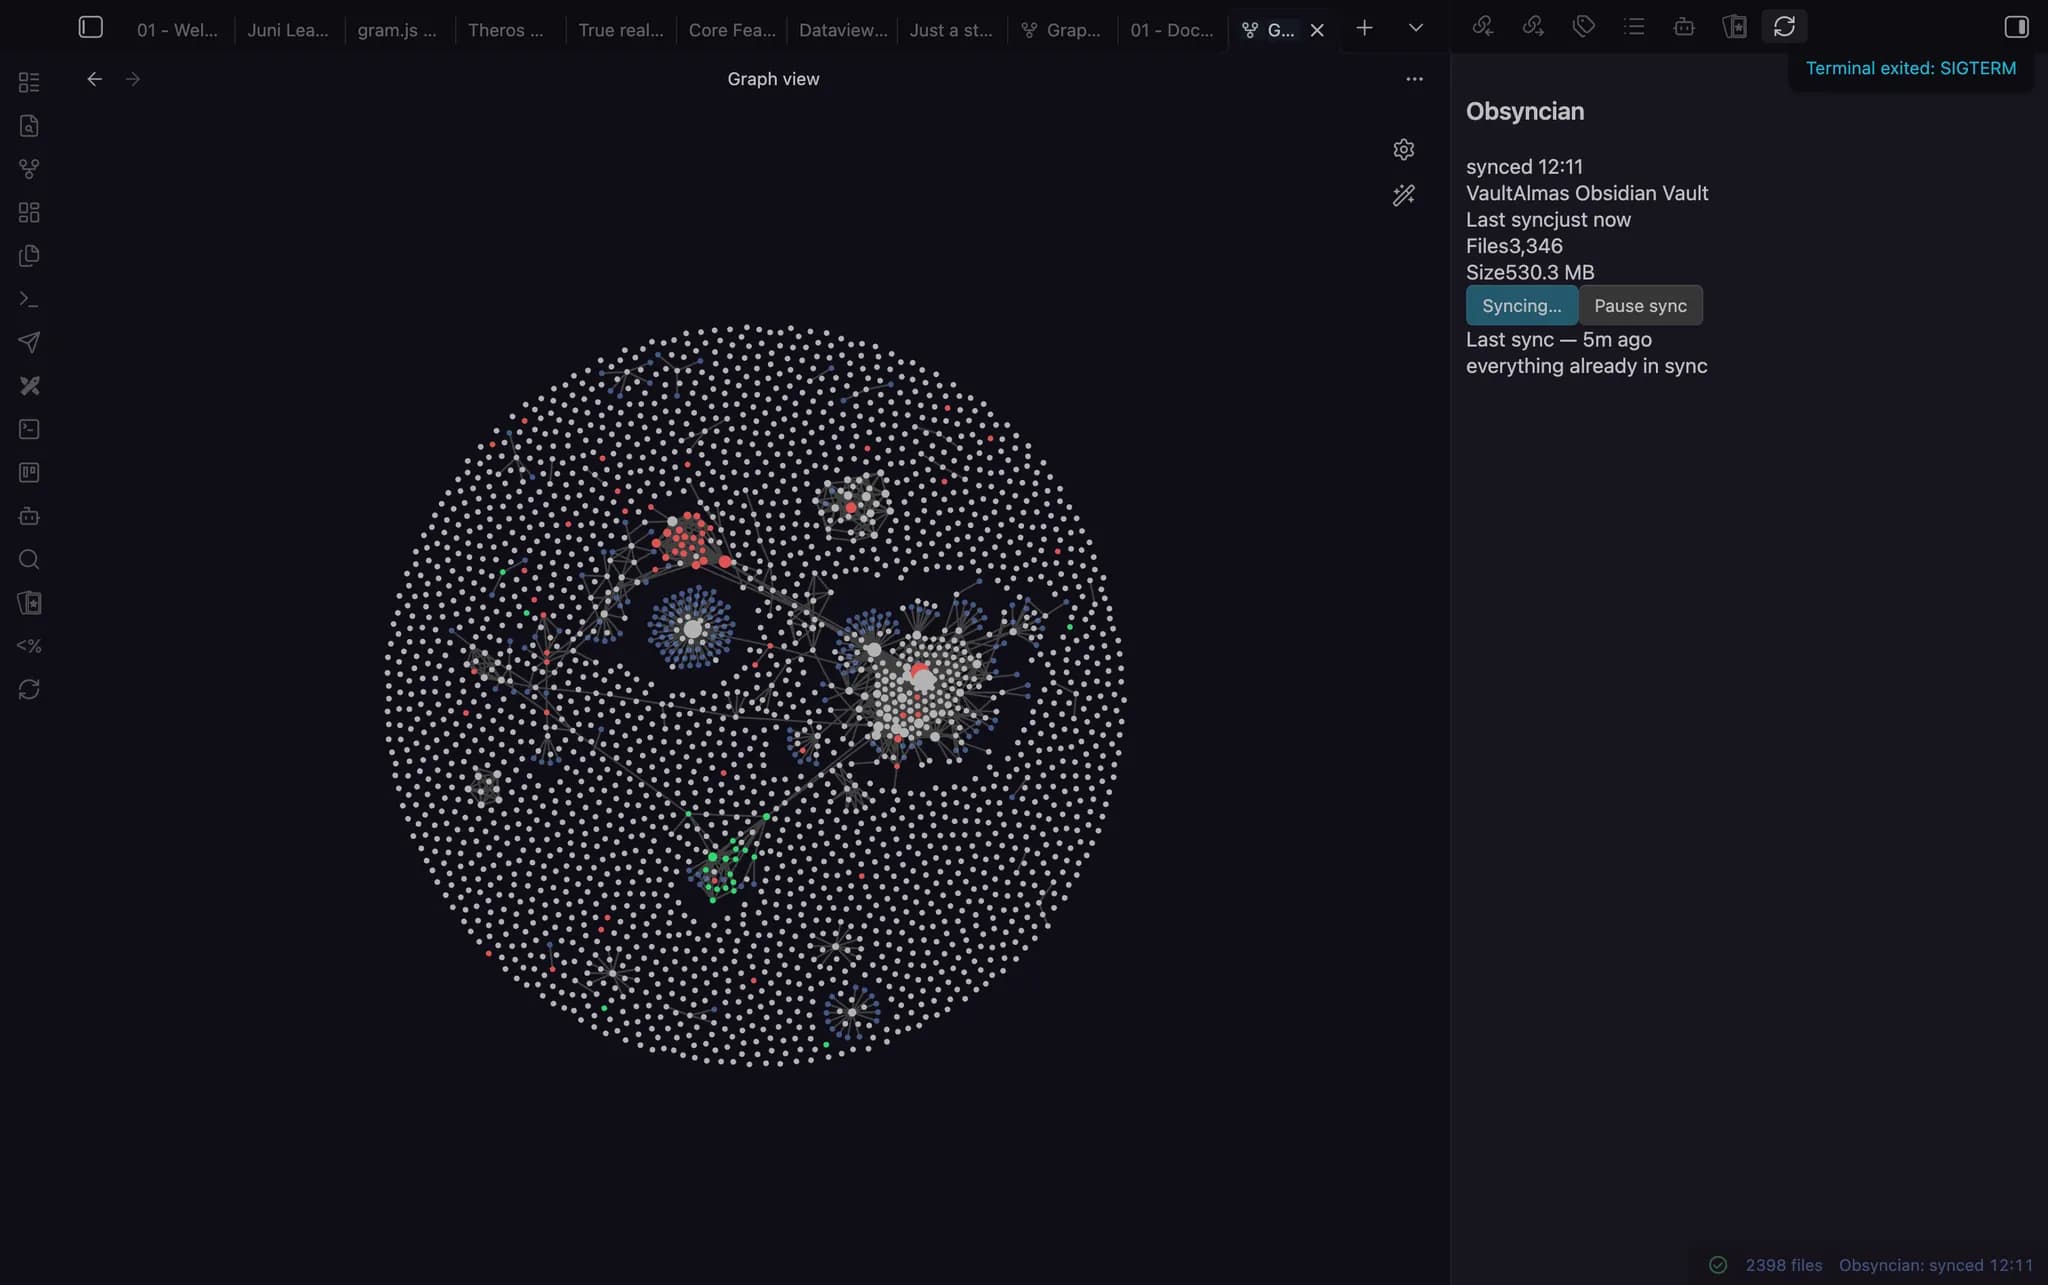Click the robot icon in the left ribbon
Viewport: 2048px width, 1285px height.
pos(29,516)
